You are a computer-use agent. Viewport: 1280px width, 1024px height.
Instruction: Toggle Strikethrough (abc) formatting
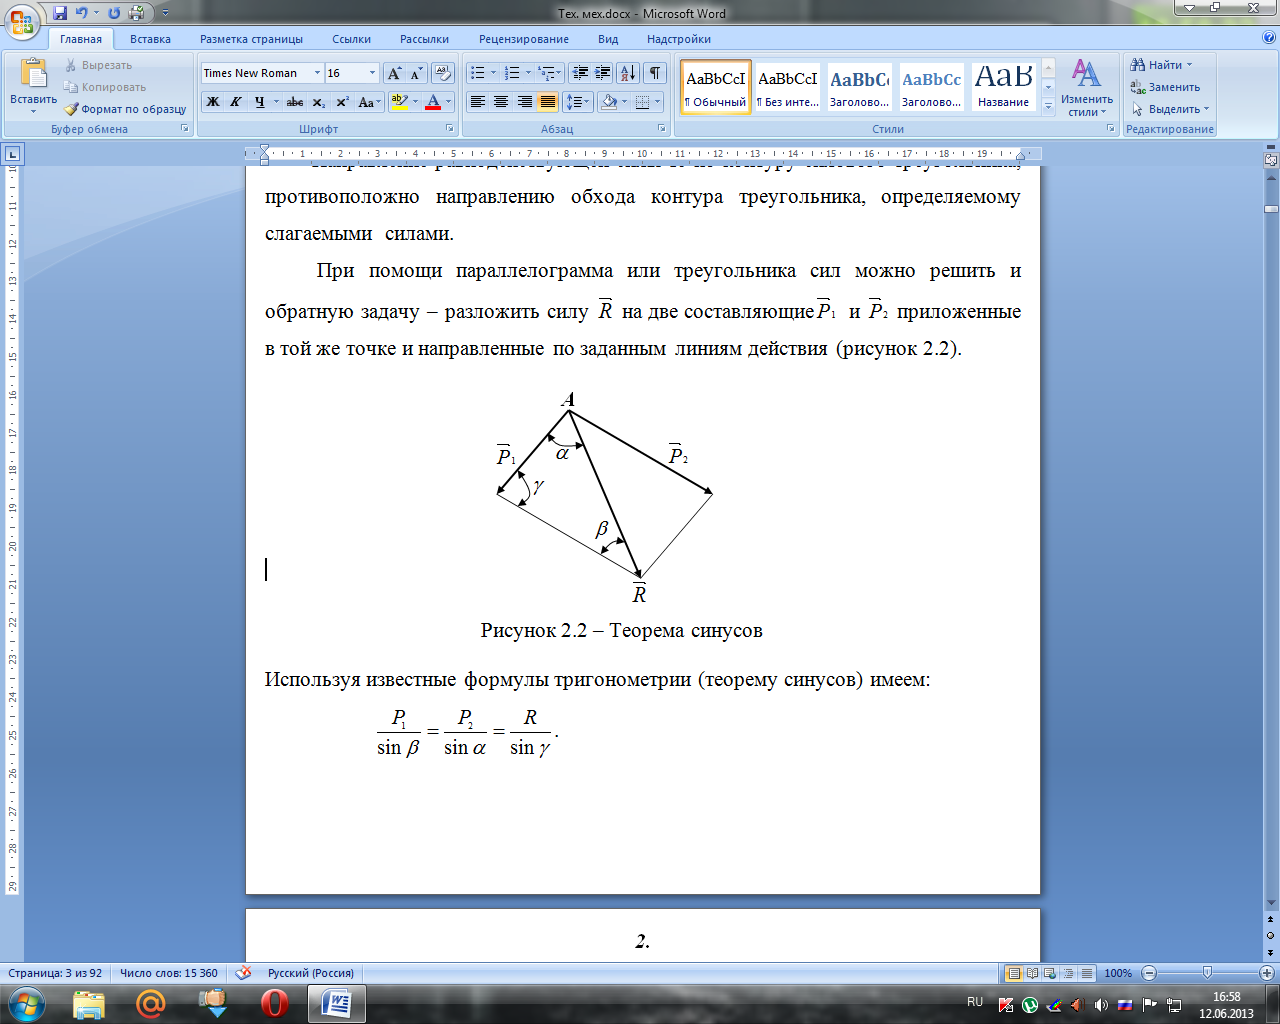pyautogui.click(x=295, y=102)
